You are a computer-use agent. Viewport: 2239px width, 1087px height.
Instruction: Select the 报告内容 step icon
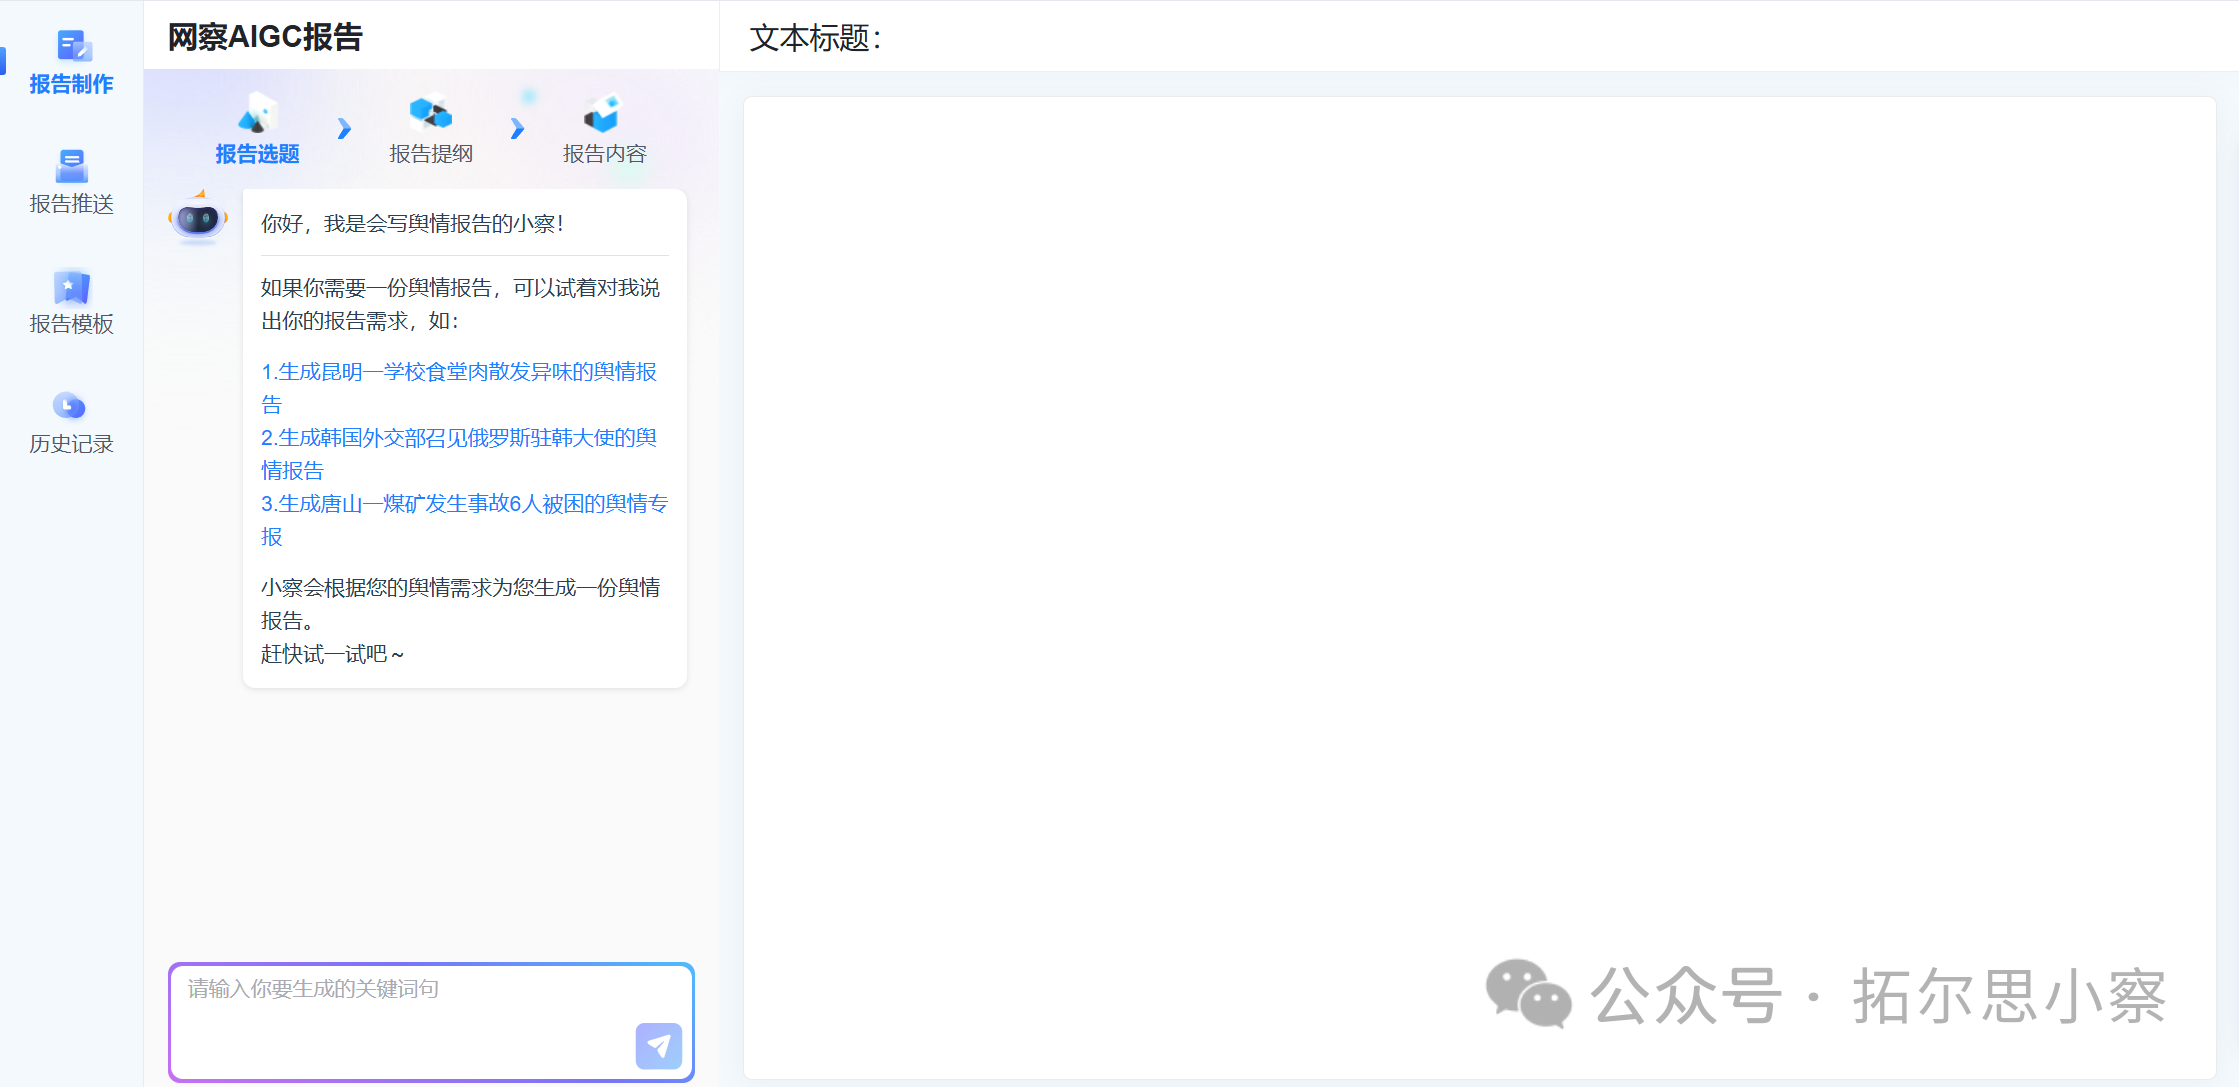pos(604,114)
